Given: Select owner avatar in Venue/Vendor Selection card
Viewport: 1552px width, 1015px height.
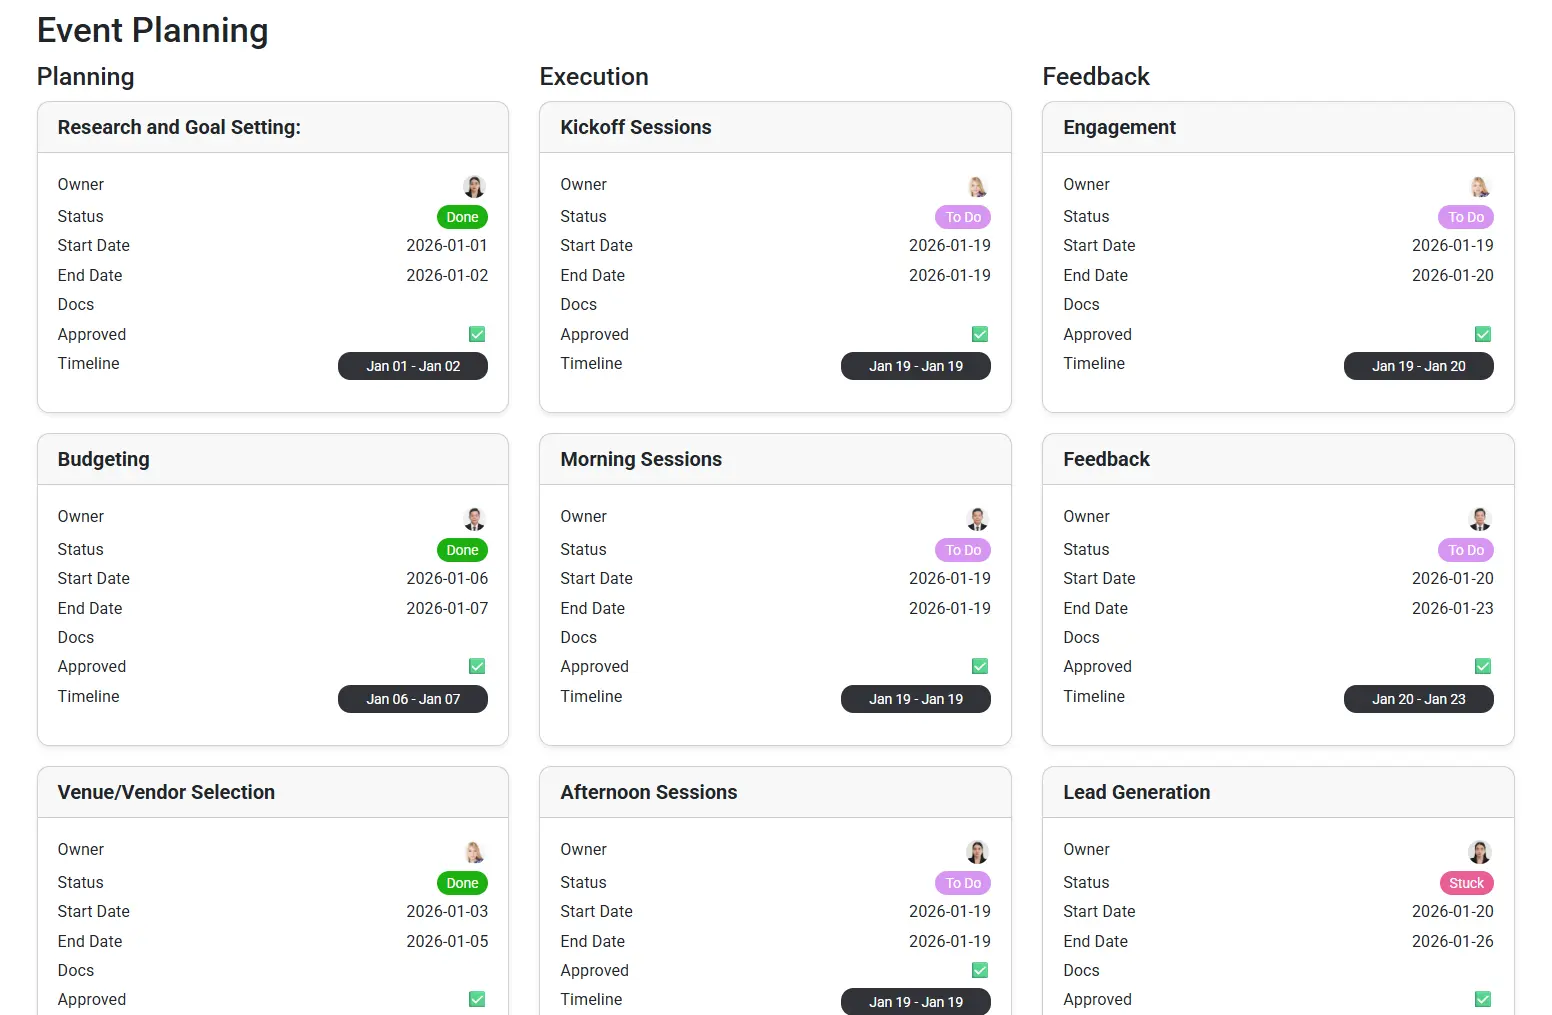Looking at the screenshot, I should (x=475, y=851).
